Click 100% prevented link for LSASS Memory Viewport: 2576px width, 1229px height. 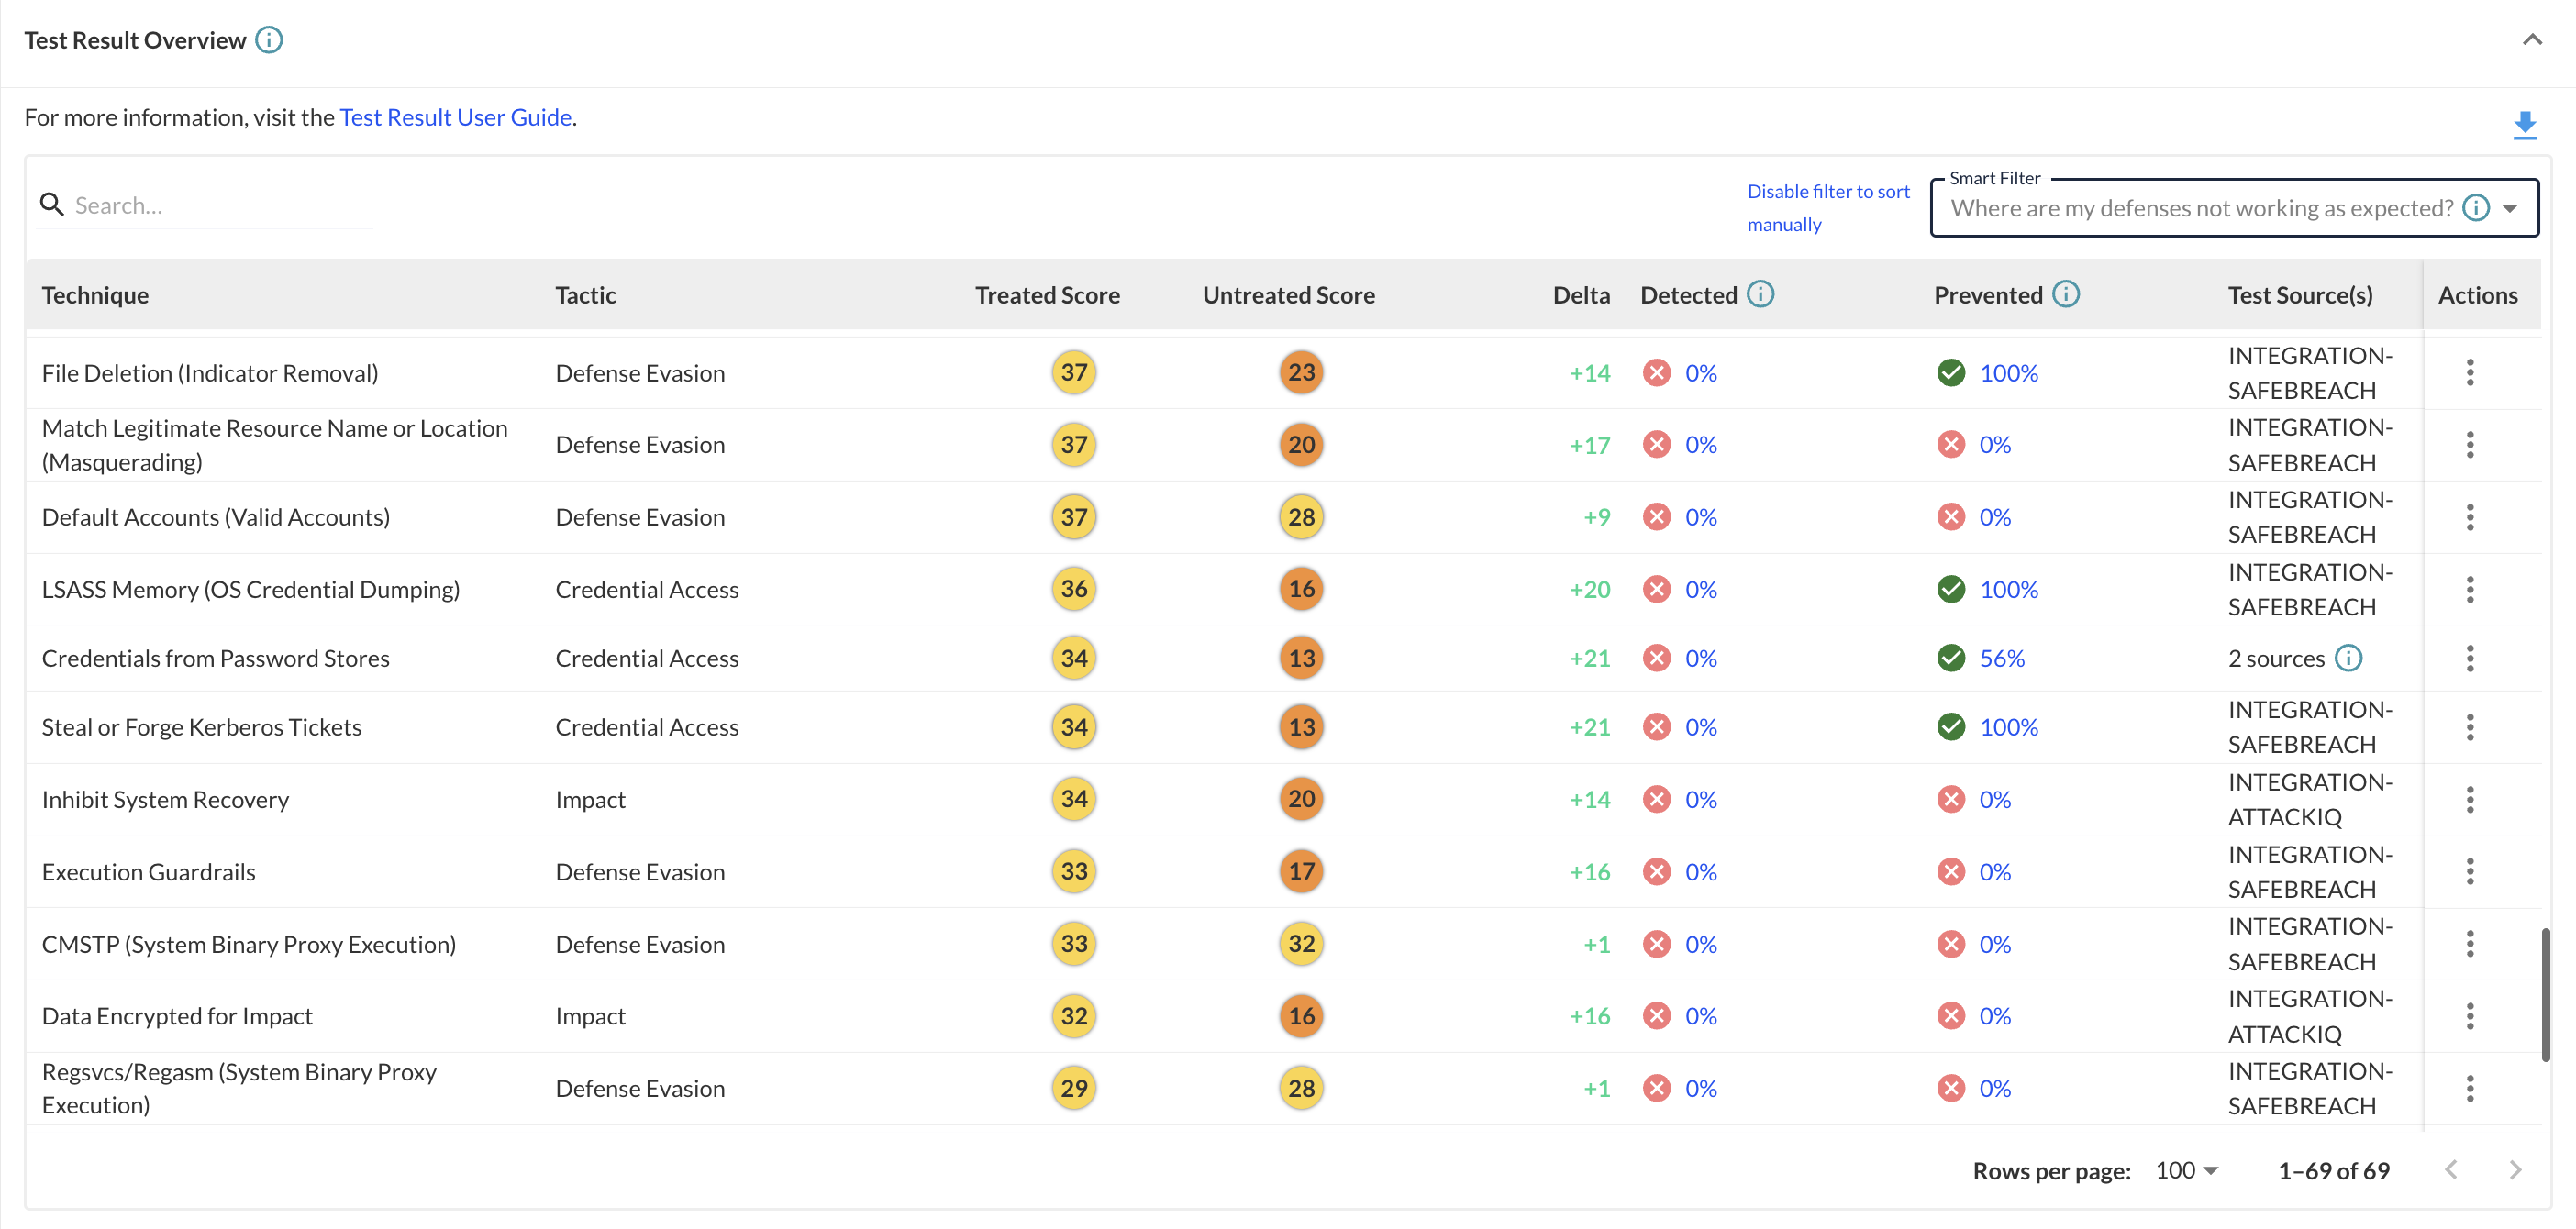tap(2008, 589)
